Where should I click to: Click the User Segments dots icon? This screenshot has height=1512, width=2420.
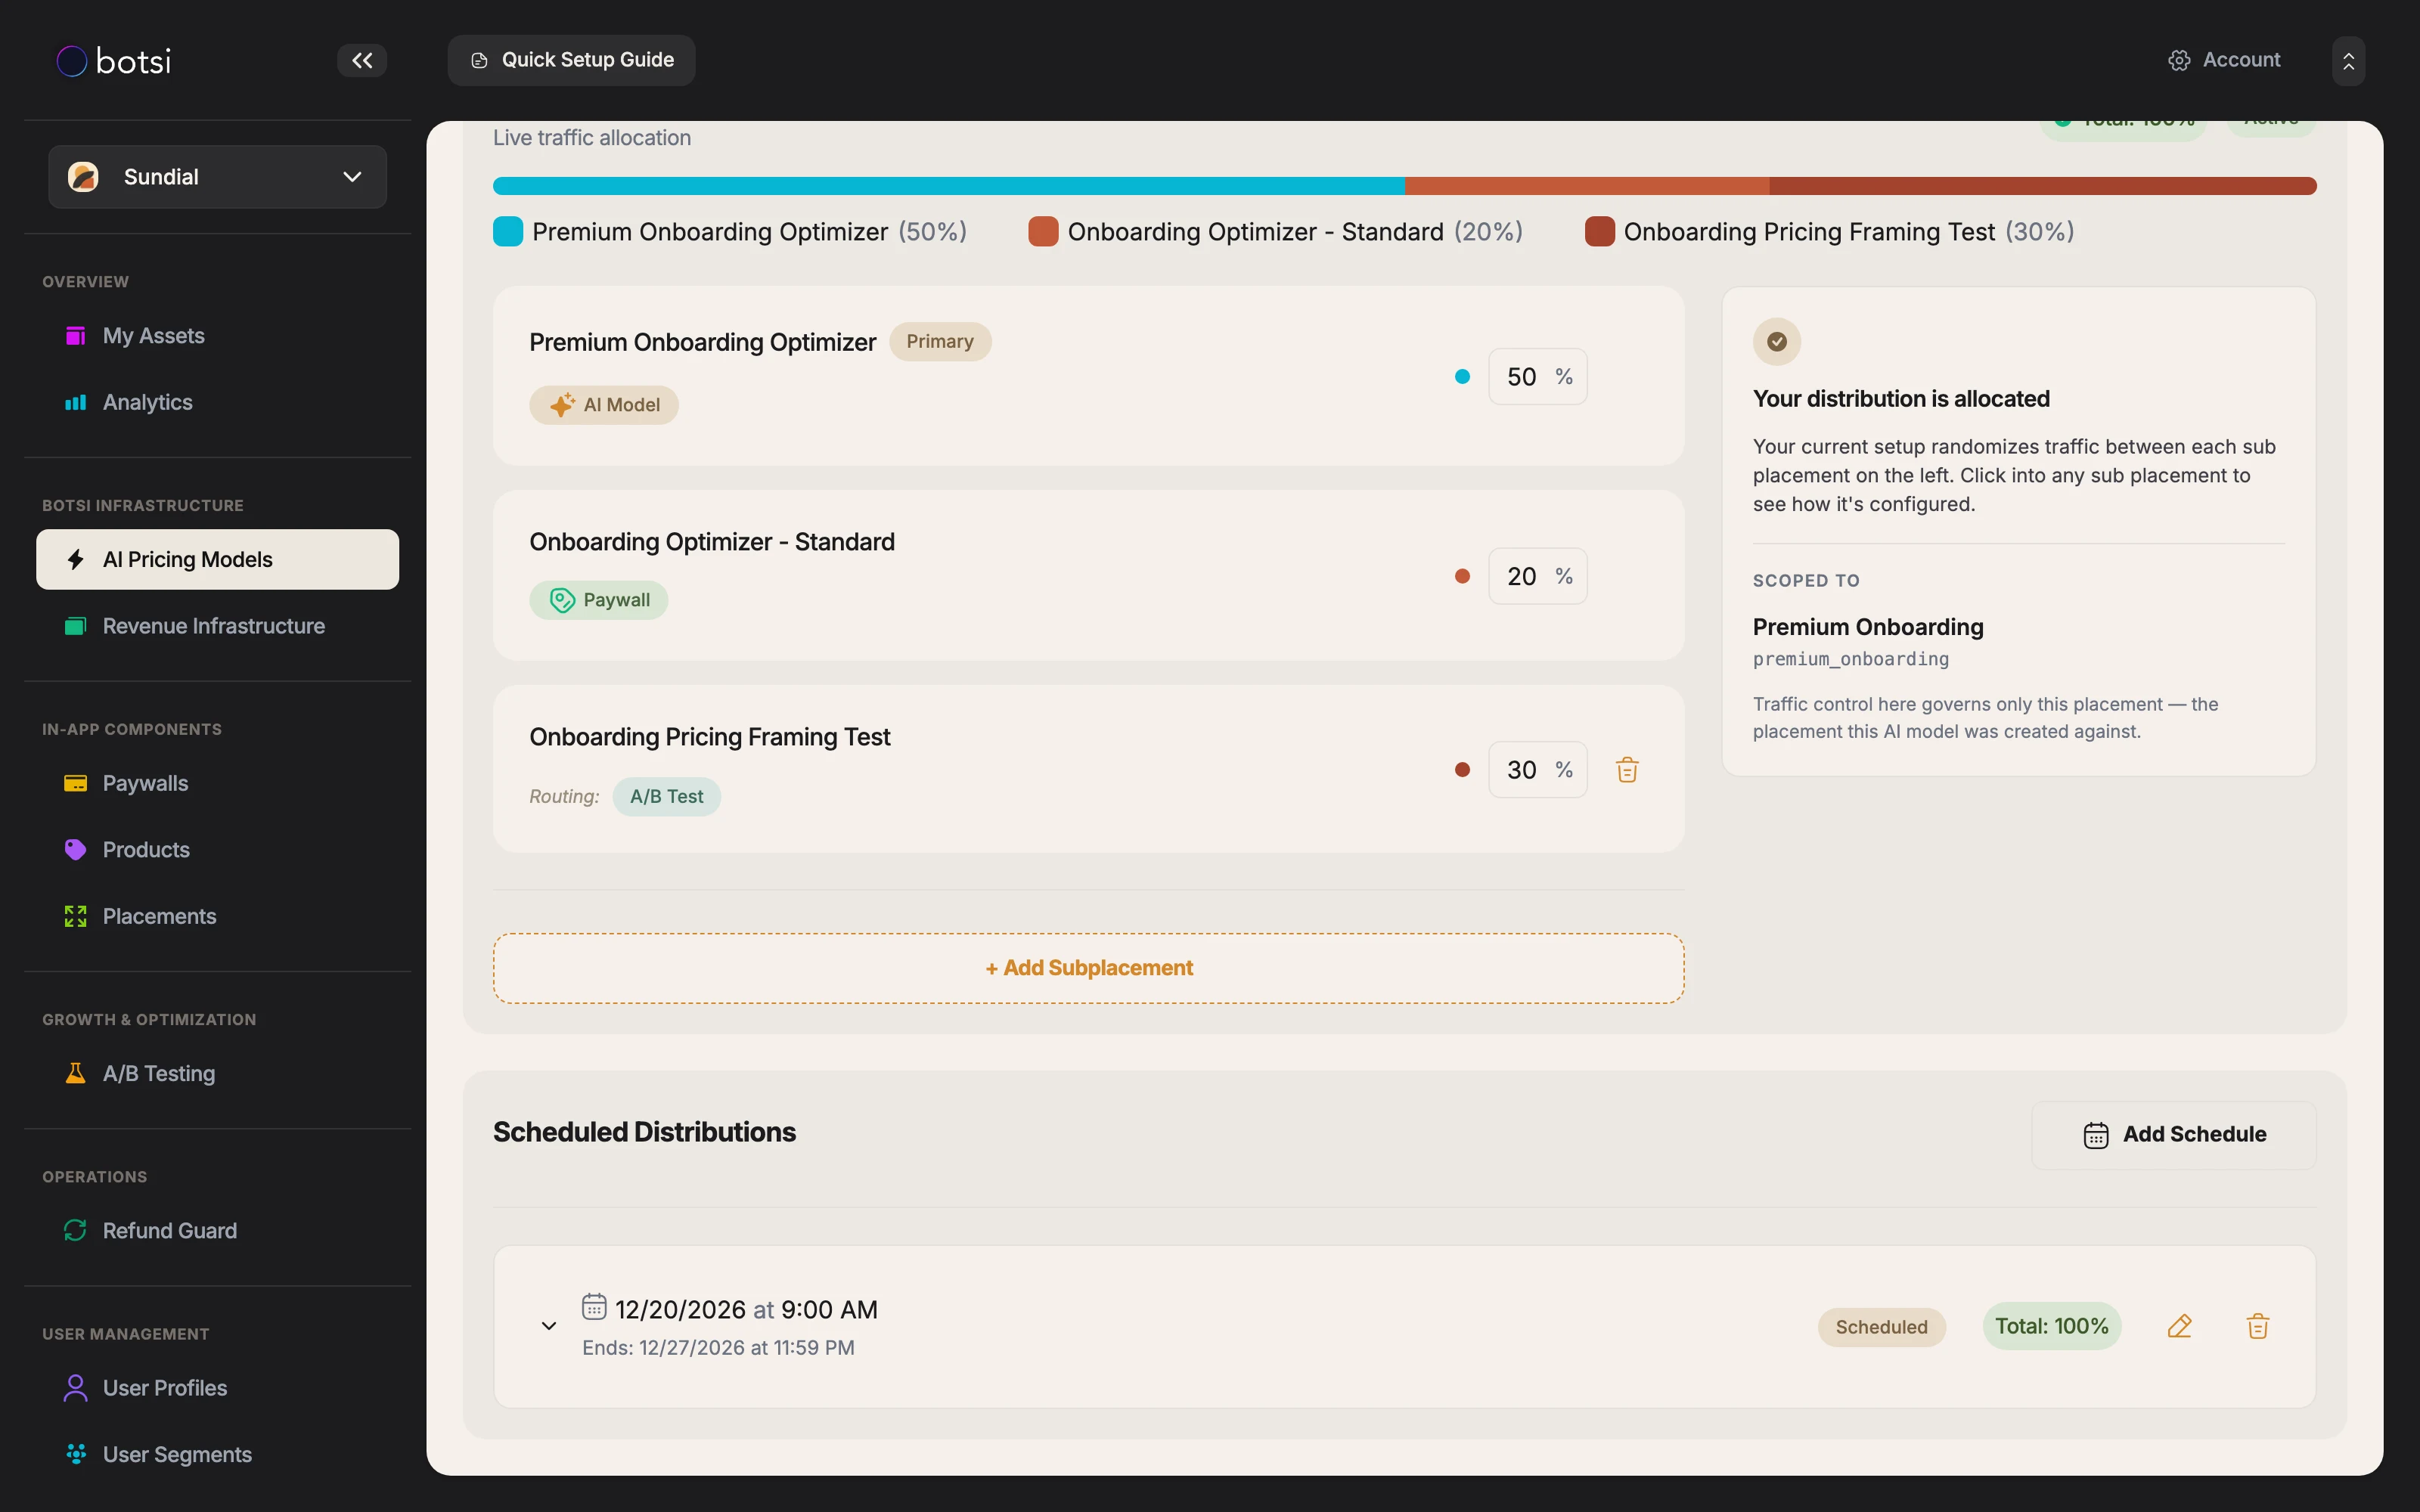[x=75, y=1454]
